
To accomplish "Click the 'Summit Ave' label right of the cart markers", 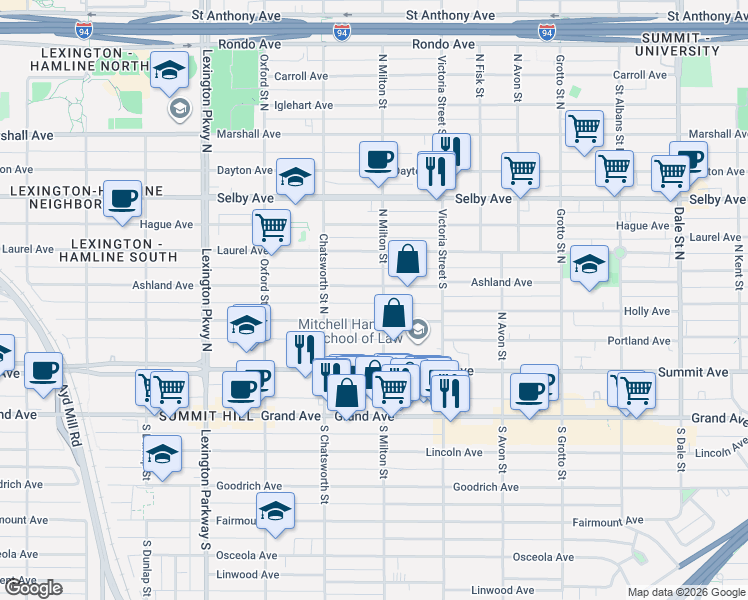I will pyautogui.click(x=693, y=372).
